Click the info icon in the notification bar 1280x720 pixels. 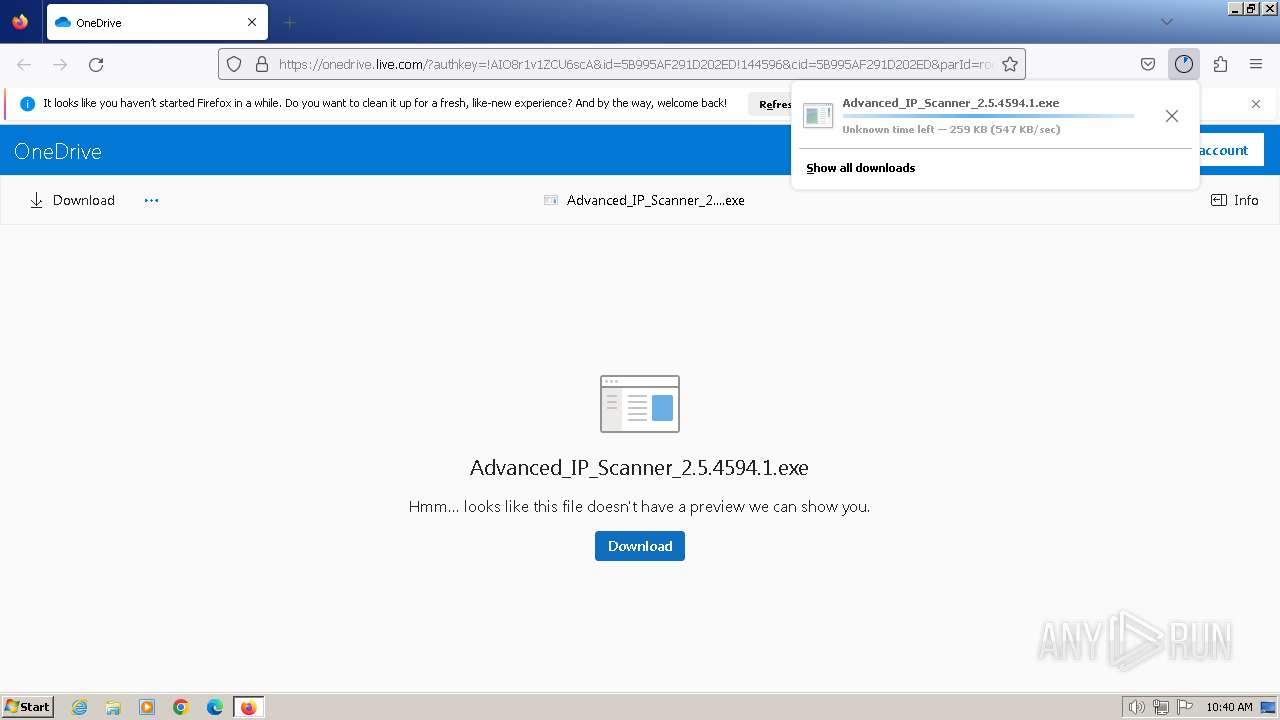[x=27, y=103]
